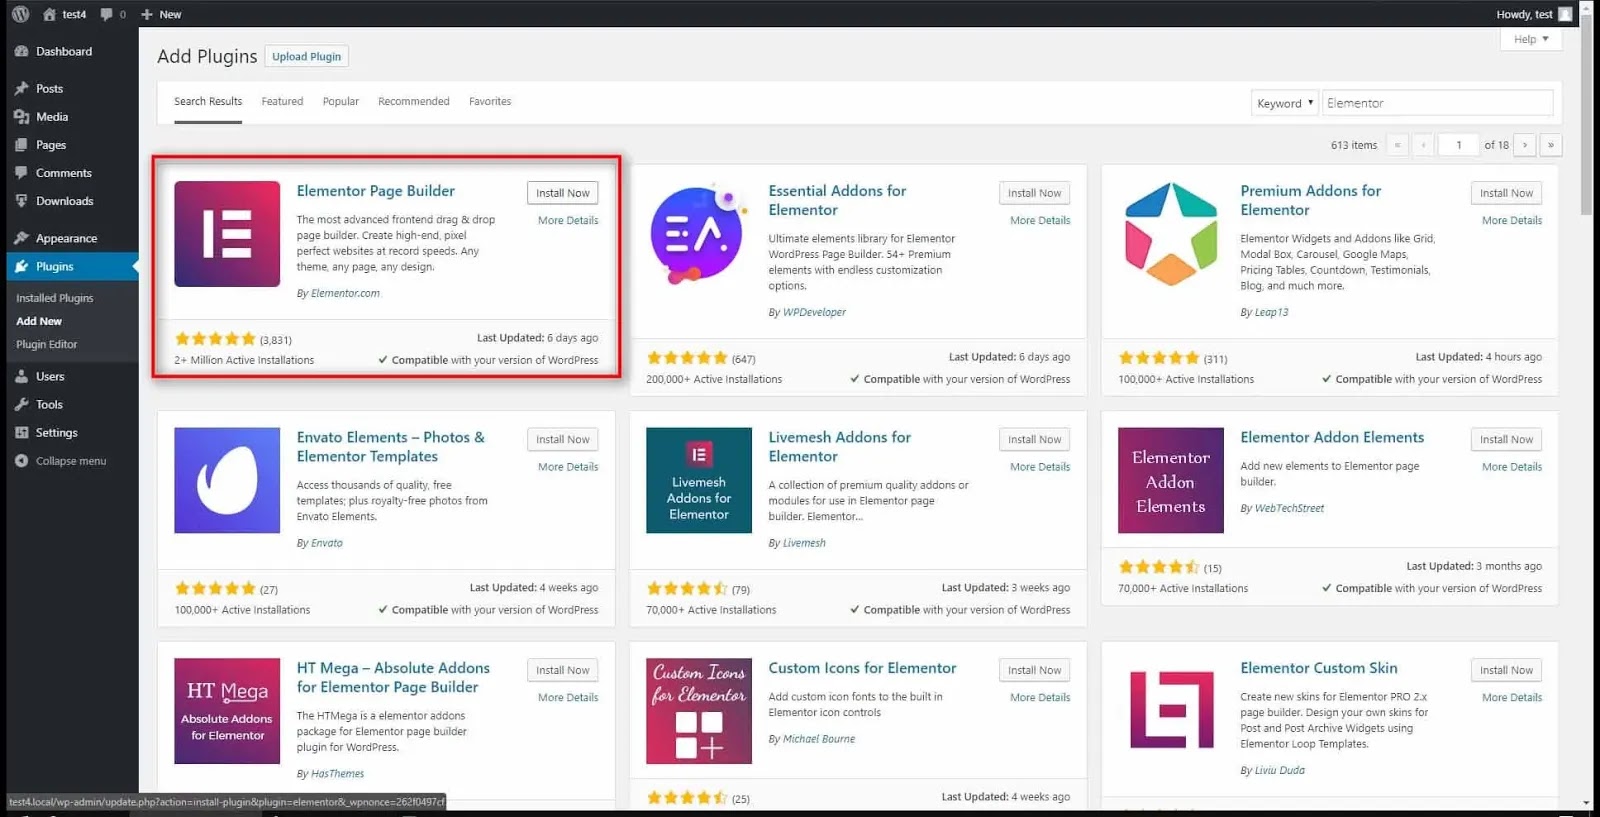Screen dimensions: 1600x817
Task: Install Envato Elements plugin
Action: pyautogui.click(x=563, y=439)
